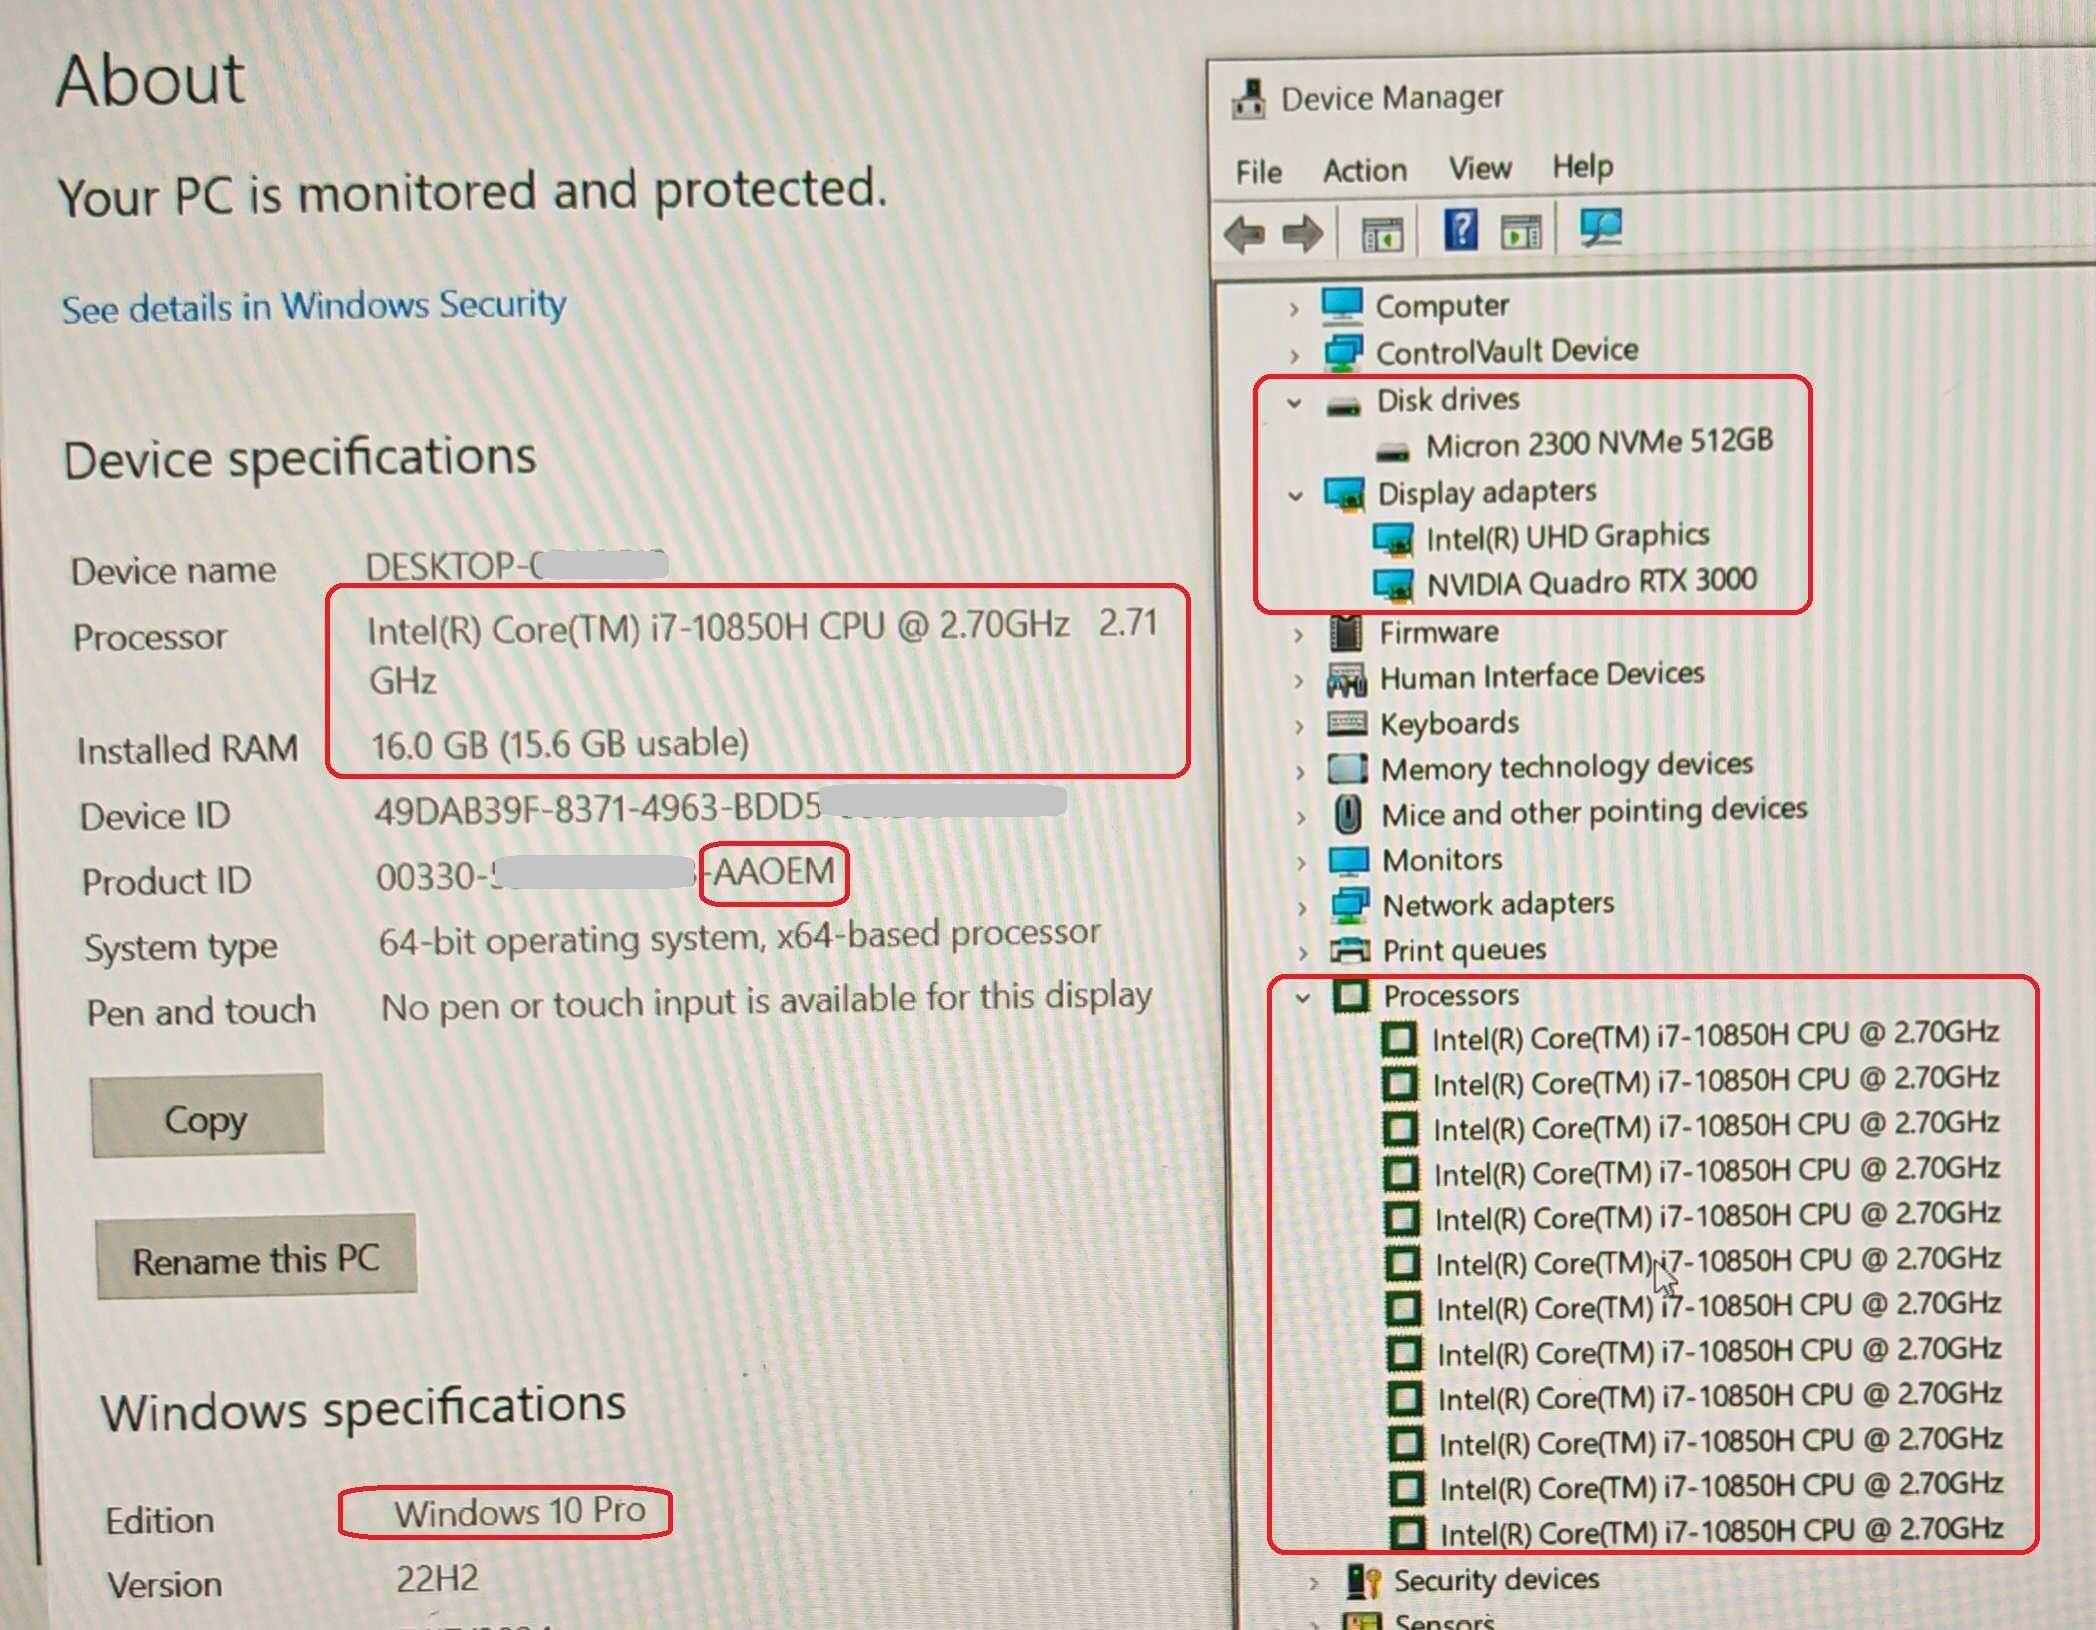Click the Network adapters category icon
This screenshot has height=1630, width=2096.
coord(1350,905)
